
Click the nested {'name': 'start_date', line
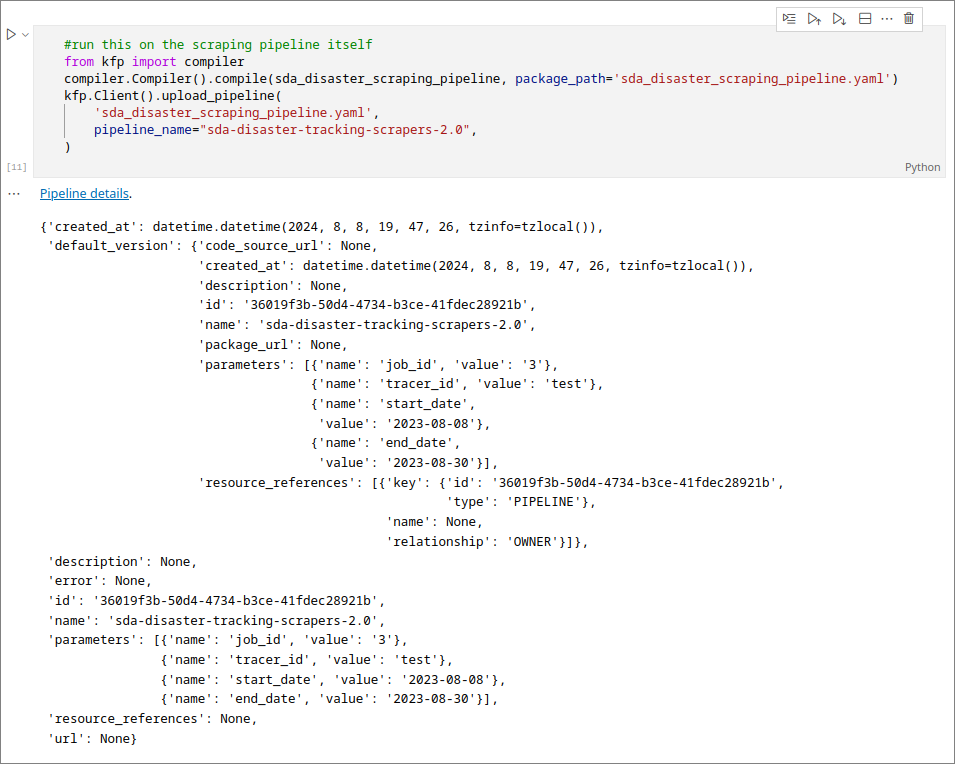pyautogui.click(x=393, y=404)
